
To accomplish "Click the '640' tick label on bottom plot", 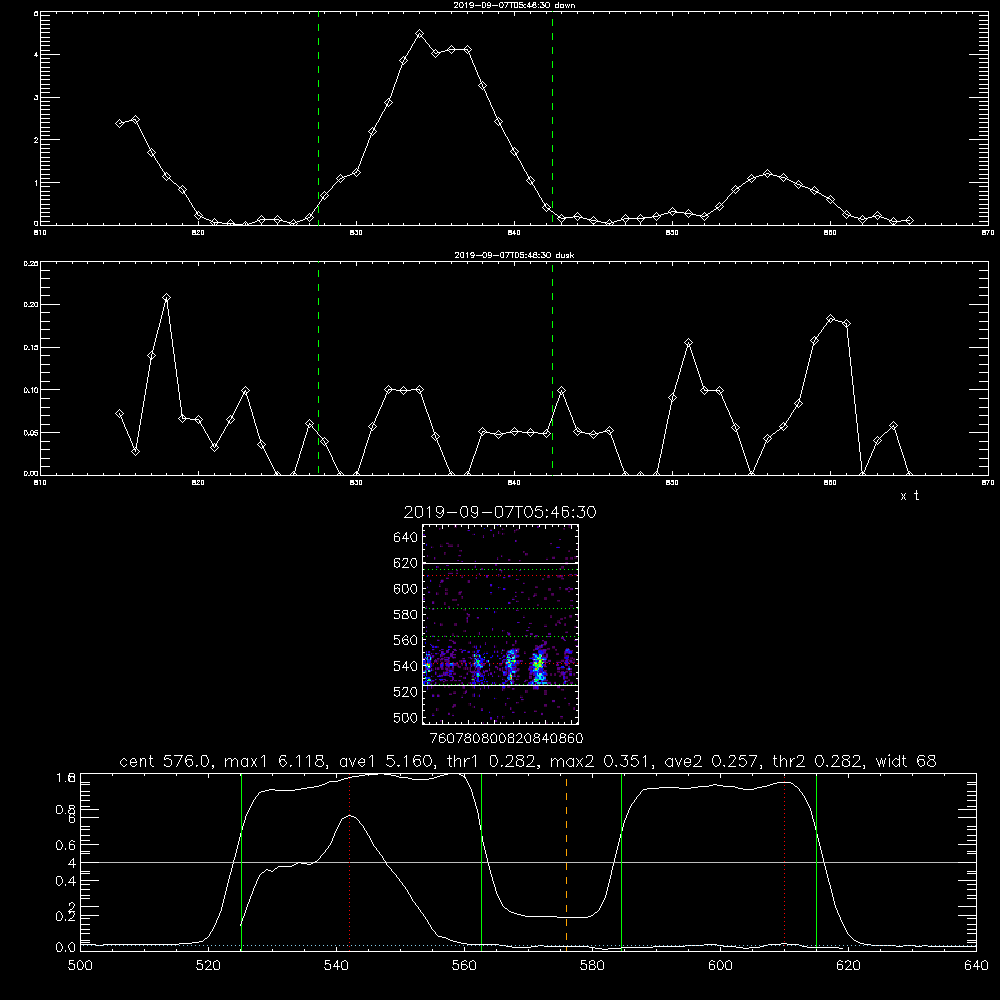I will pos(976,966).
